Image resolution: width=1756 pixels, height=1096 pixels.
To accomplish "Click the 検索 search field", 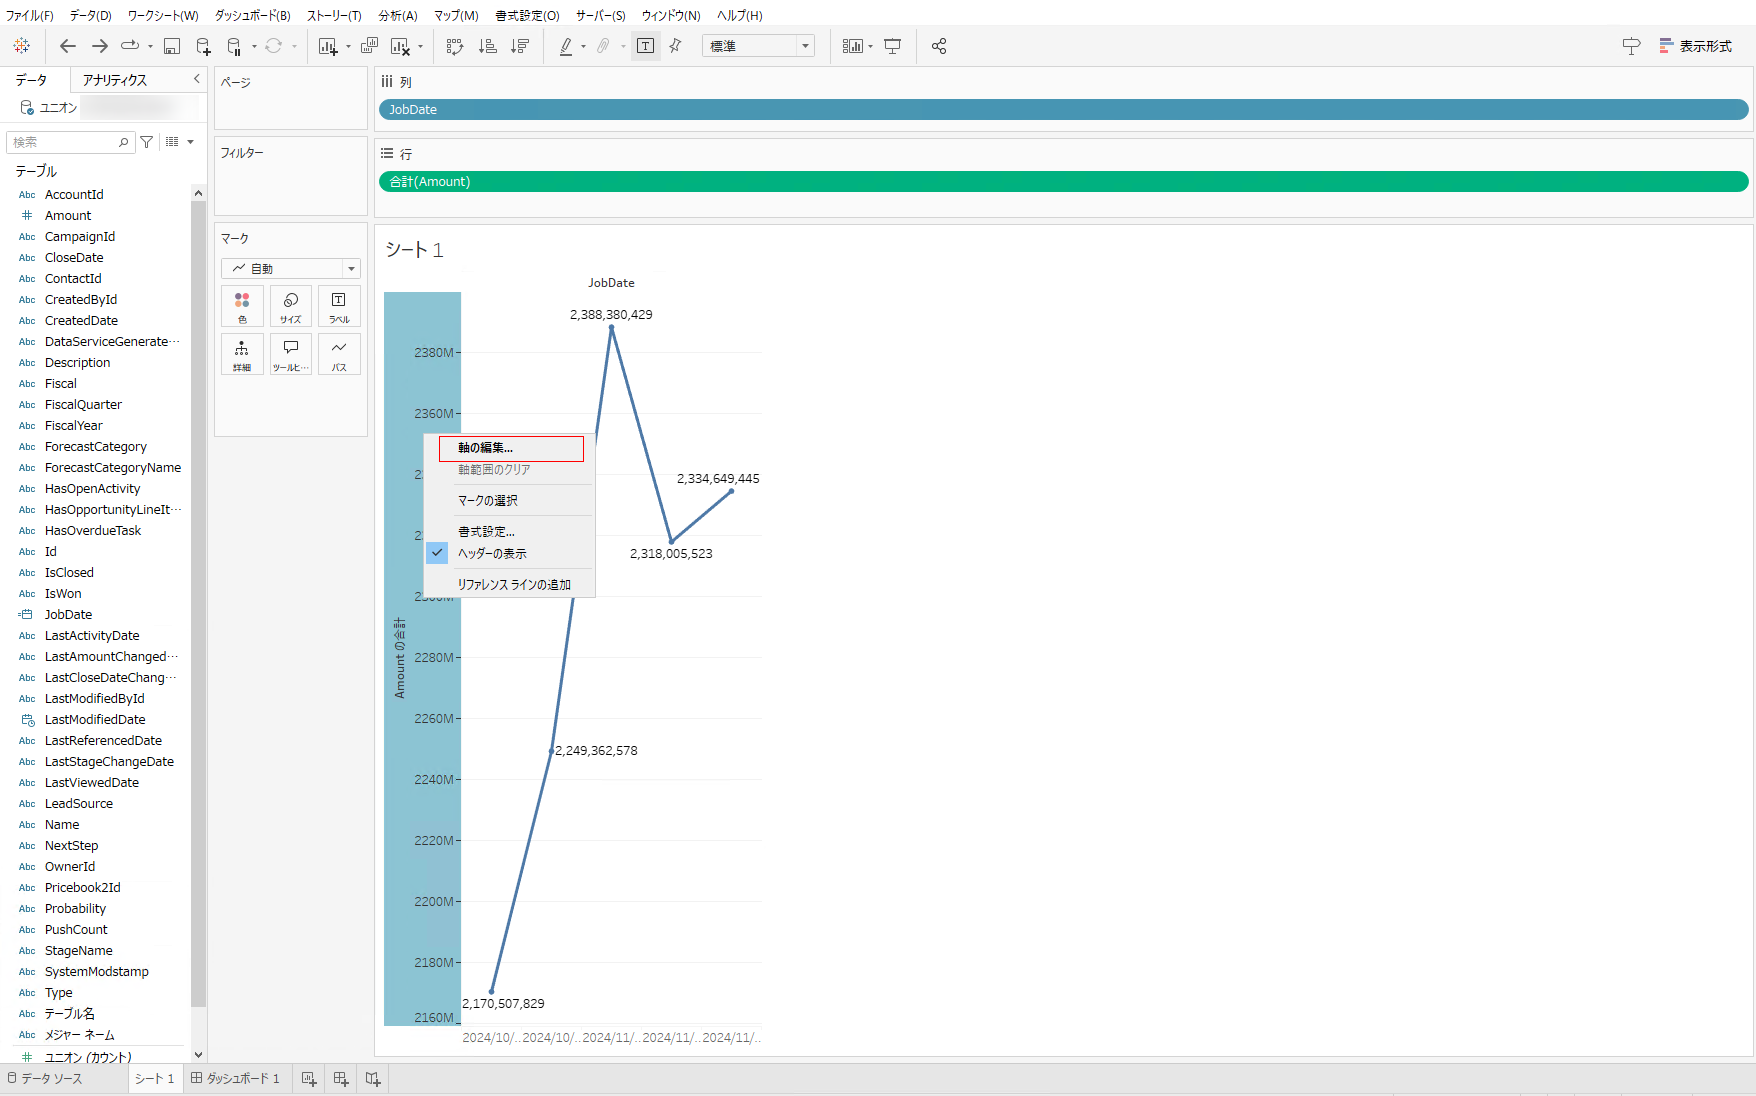I will click(65, 142).
